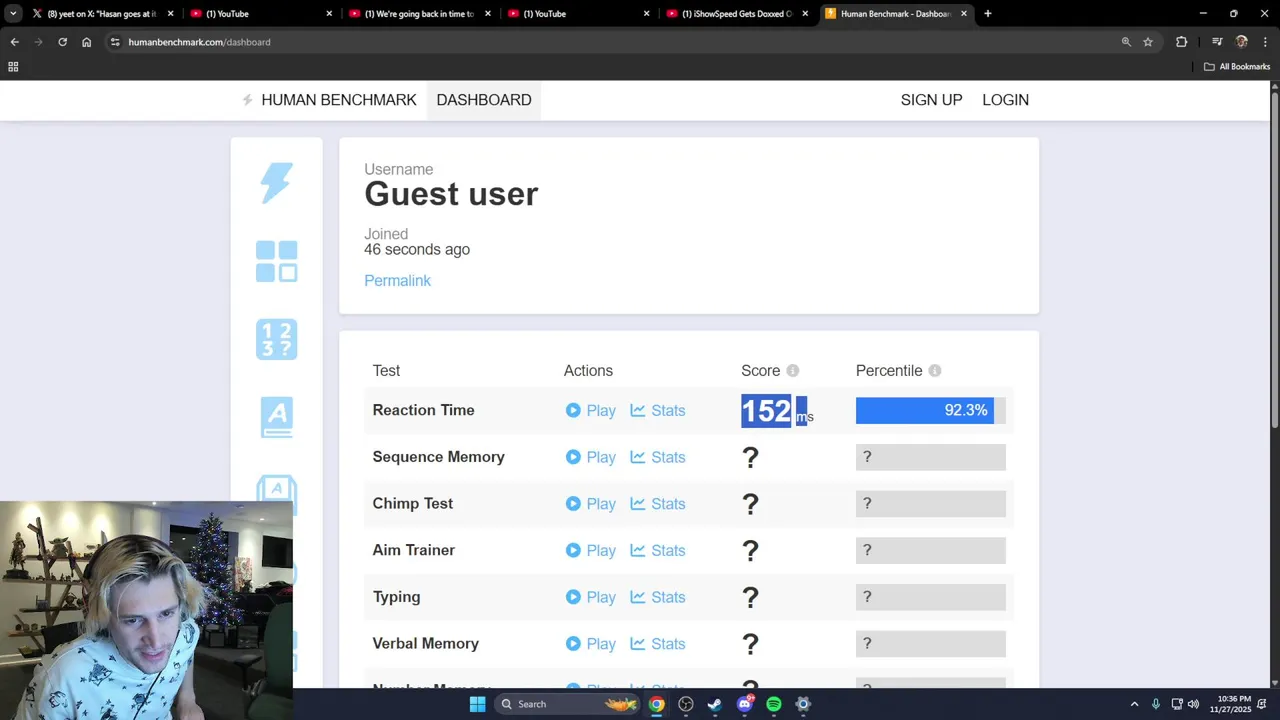Image resolution: width=1280 pixels, height=720 pixels.
Task: Switch to iShowSpeed Gets Doxxed tab
Action: pos(737,14)
